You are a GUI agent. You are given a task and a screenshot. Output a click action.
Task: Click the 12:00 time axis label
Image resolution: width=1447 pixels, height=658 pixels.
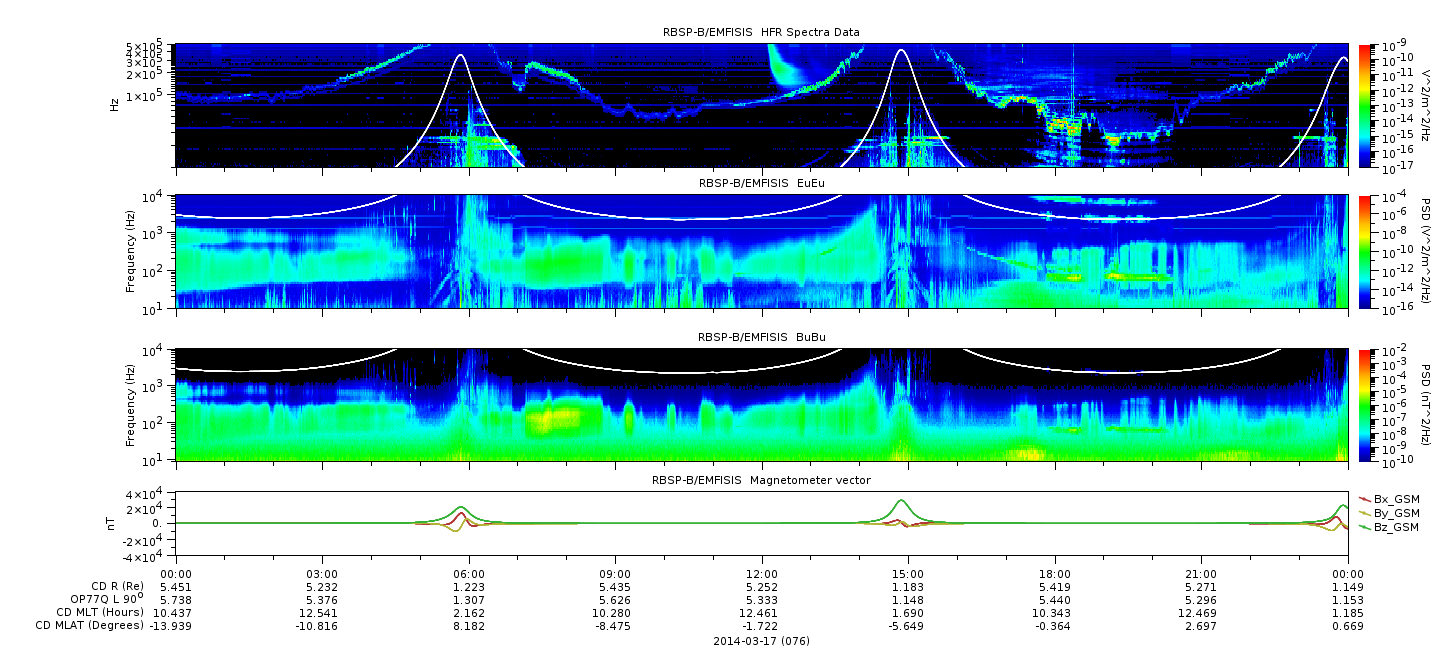(762, 573)
